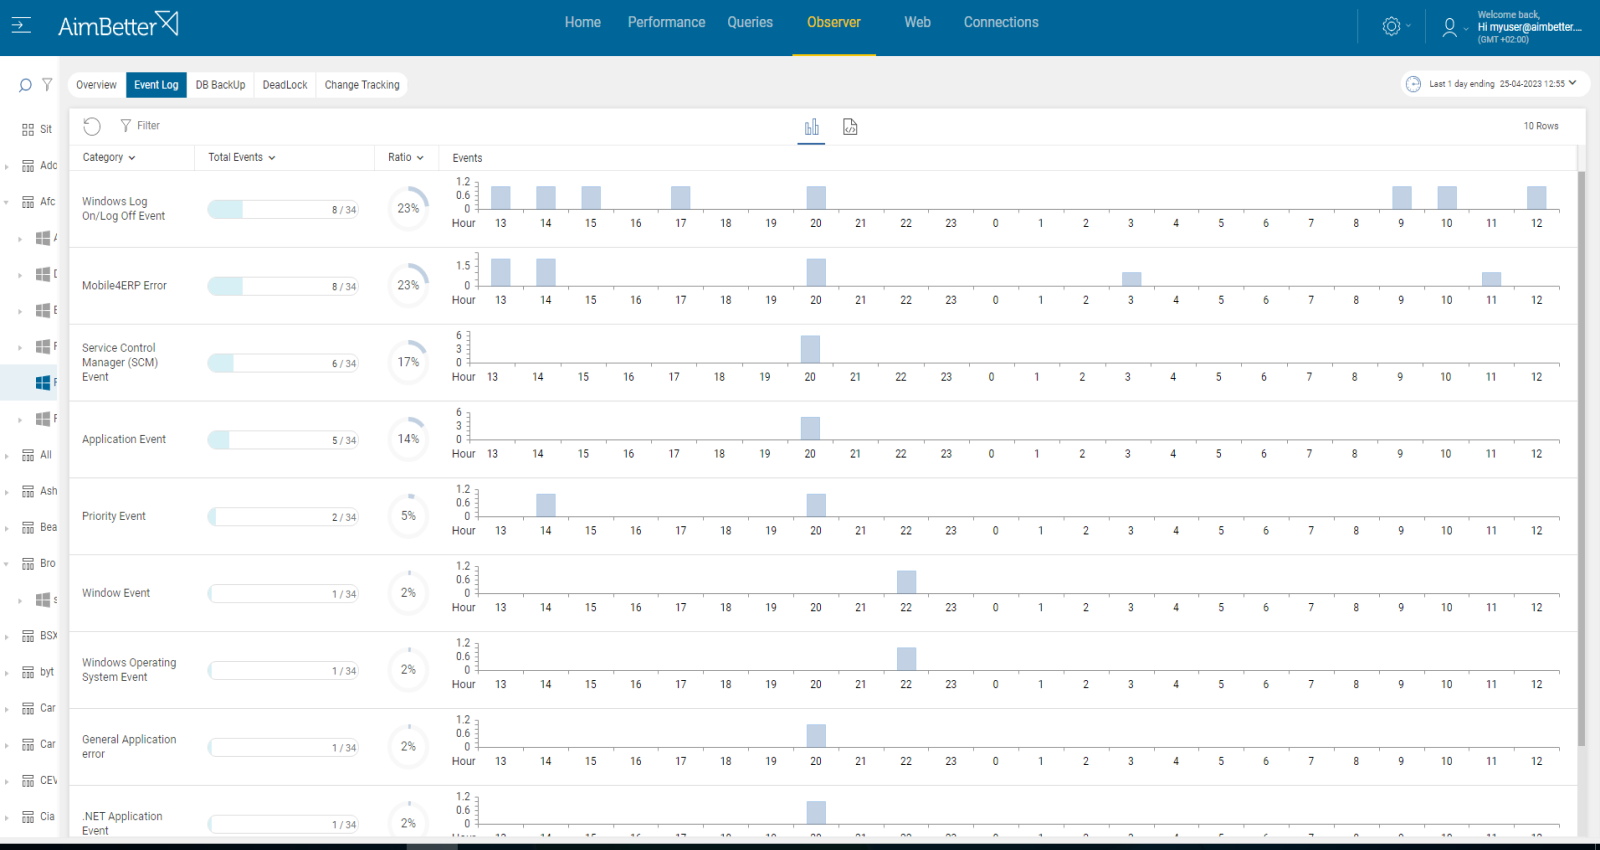Click the clock icon in time range selector
The height and width of the screenshot is (850, 1600).
pyautogui.click(x=1413, y=84)
